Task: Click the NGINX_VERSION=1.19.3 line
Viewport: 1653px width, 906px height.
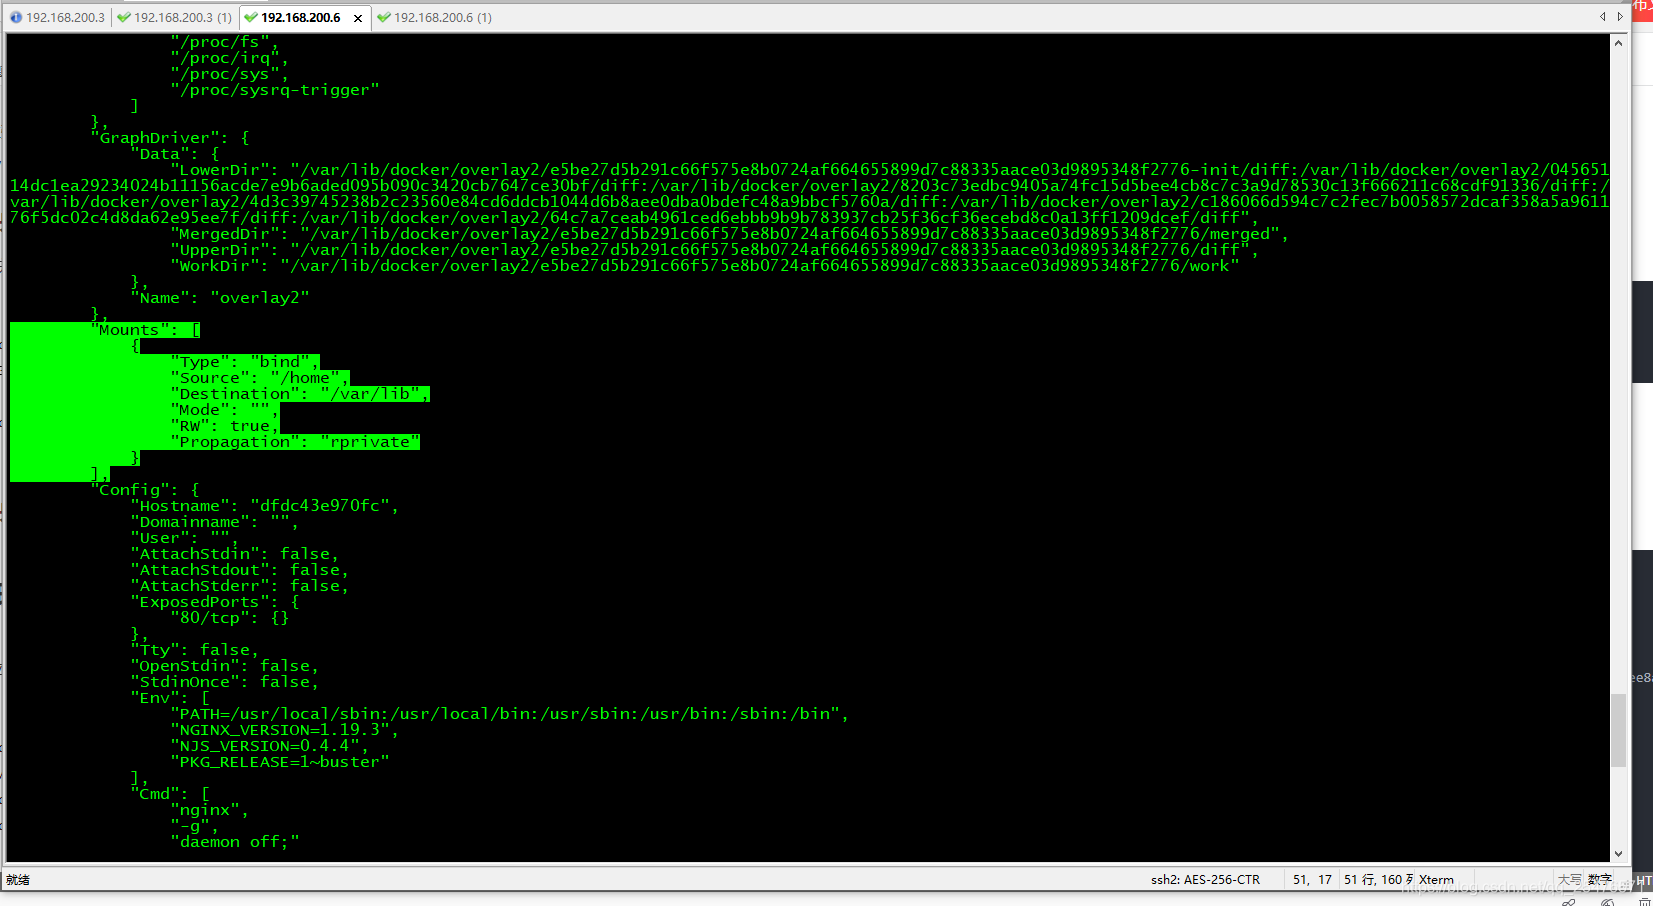Action: (285, 730)
